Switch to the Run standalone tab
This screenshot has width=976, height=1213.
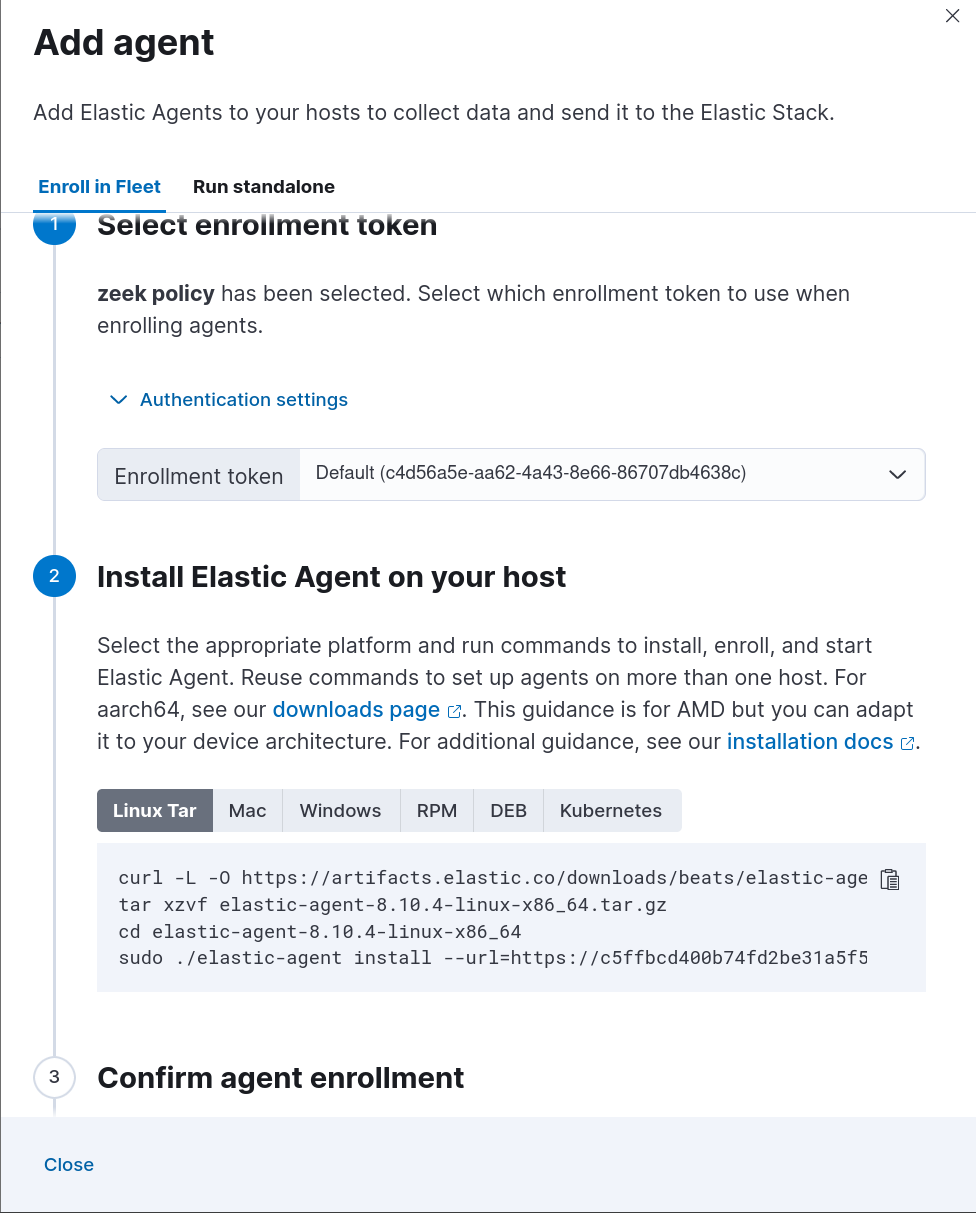(264, 187)
